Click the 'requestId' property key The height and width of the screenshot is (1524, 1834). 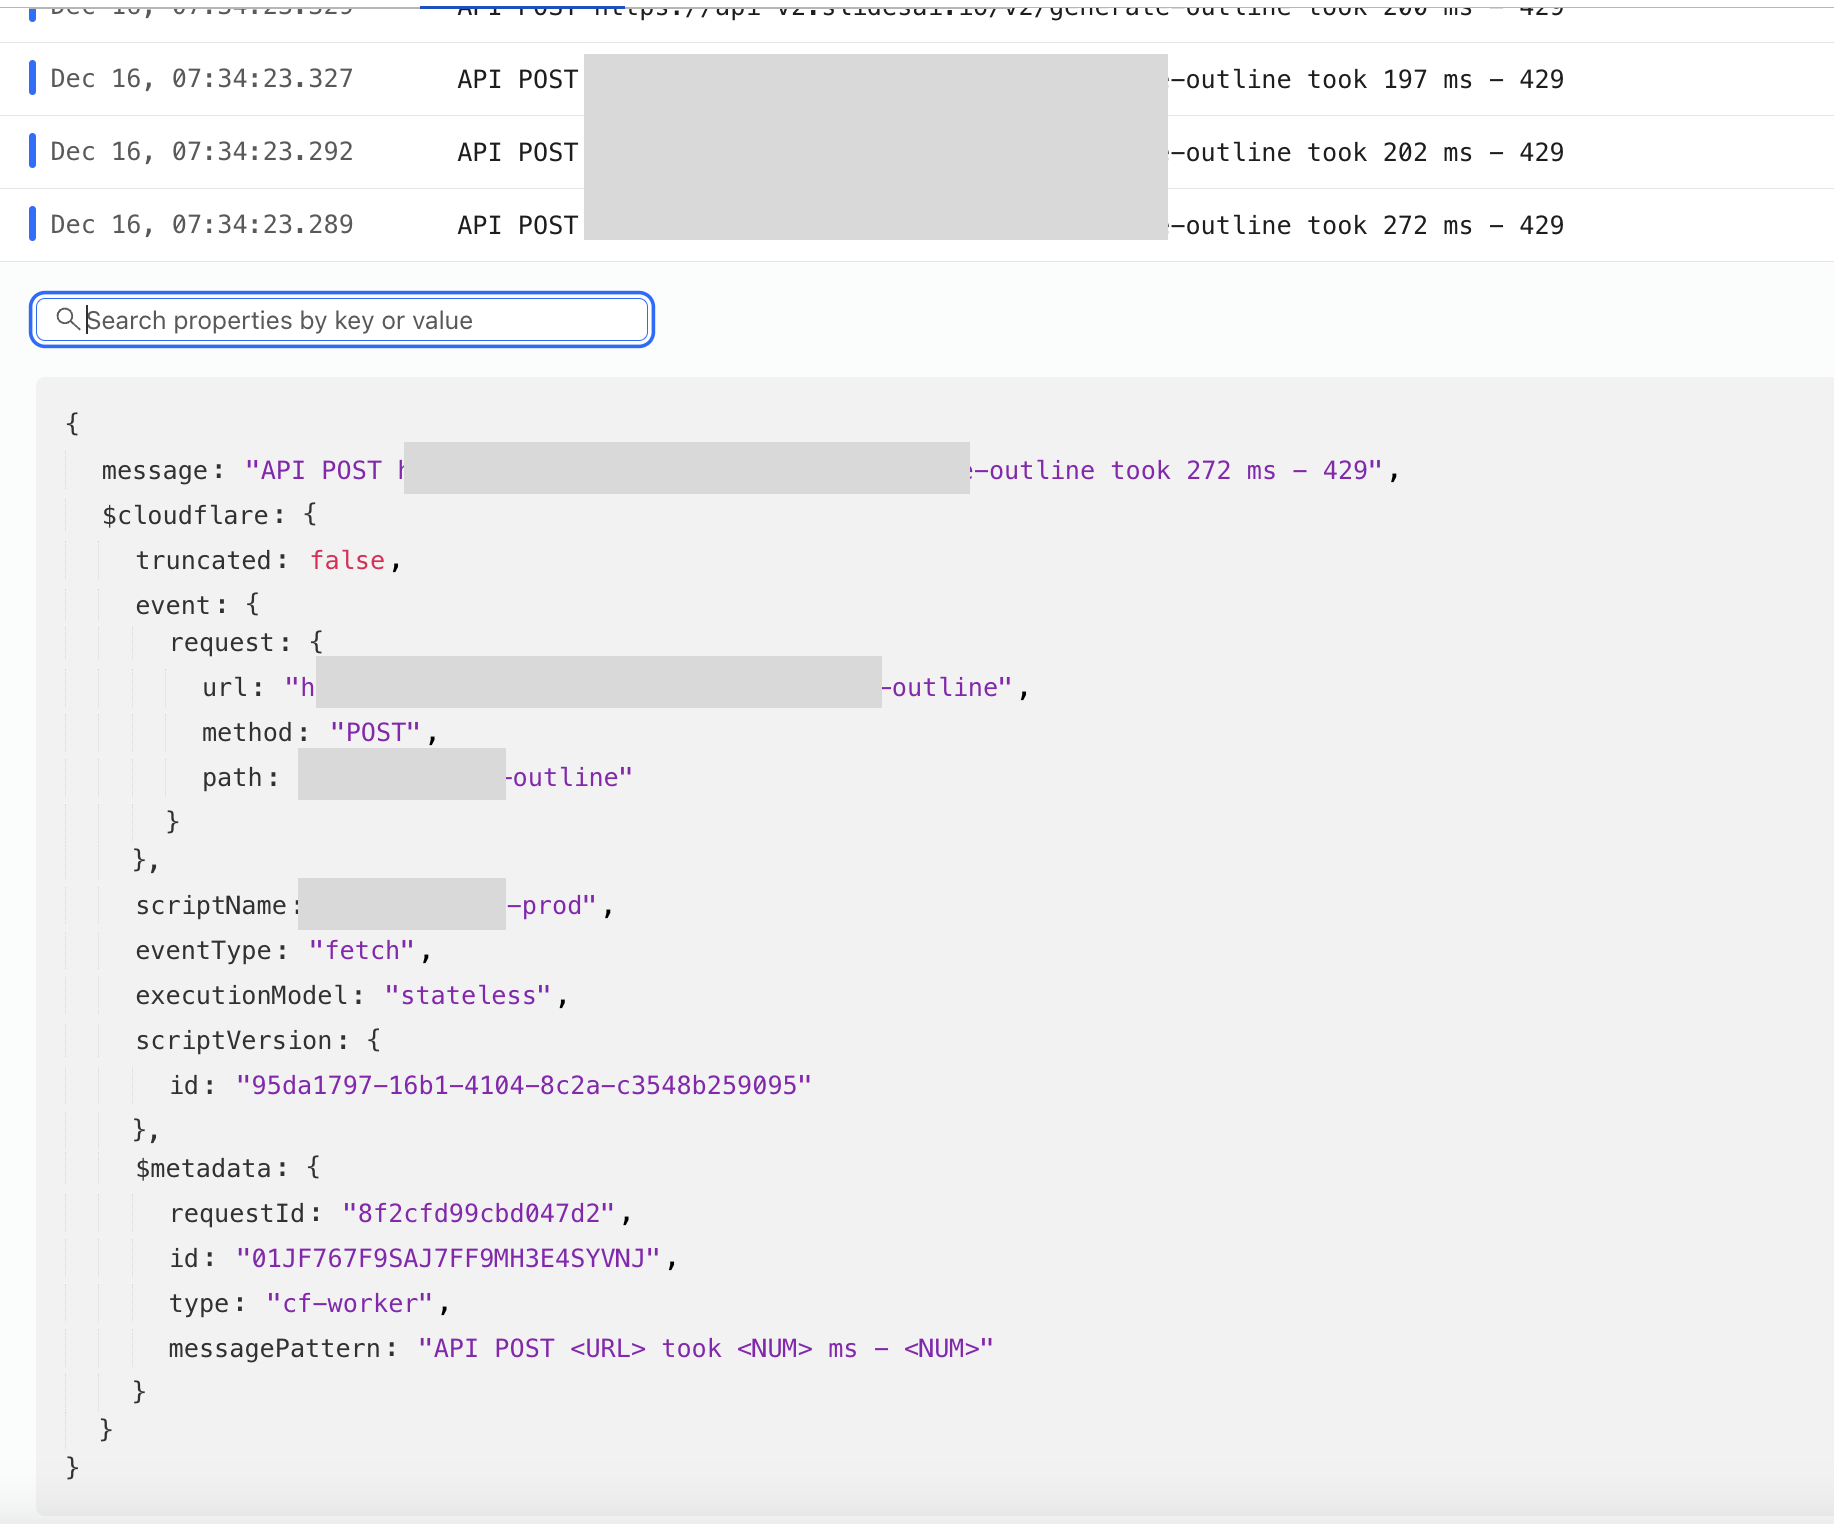(237, 1213)
